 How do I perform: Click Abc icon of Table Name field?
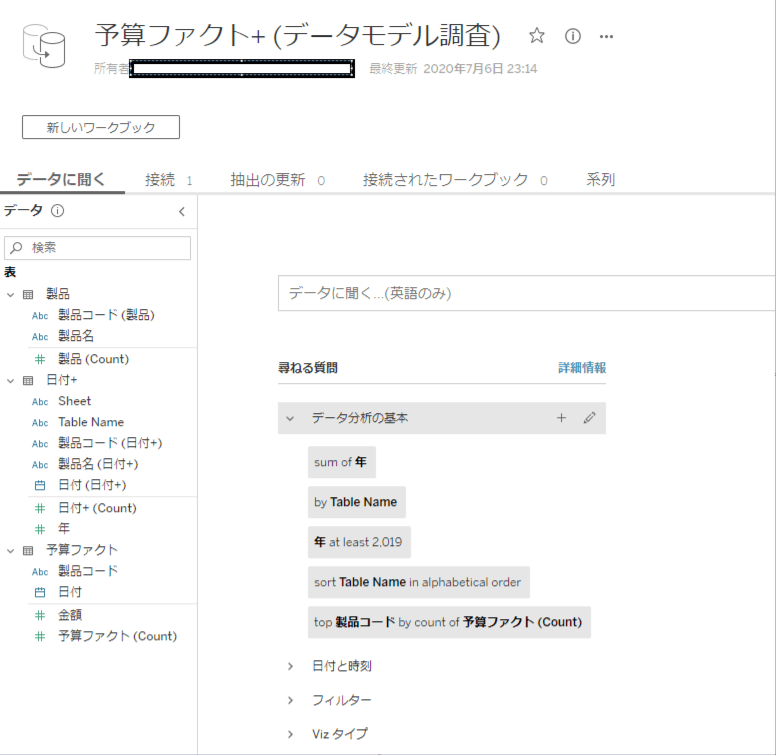(x=40, y=423)
